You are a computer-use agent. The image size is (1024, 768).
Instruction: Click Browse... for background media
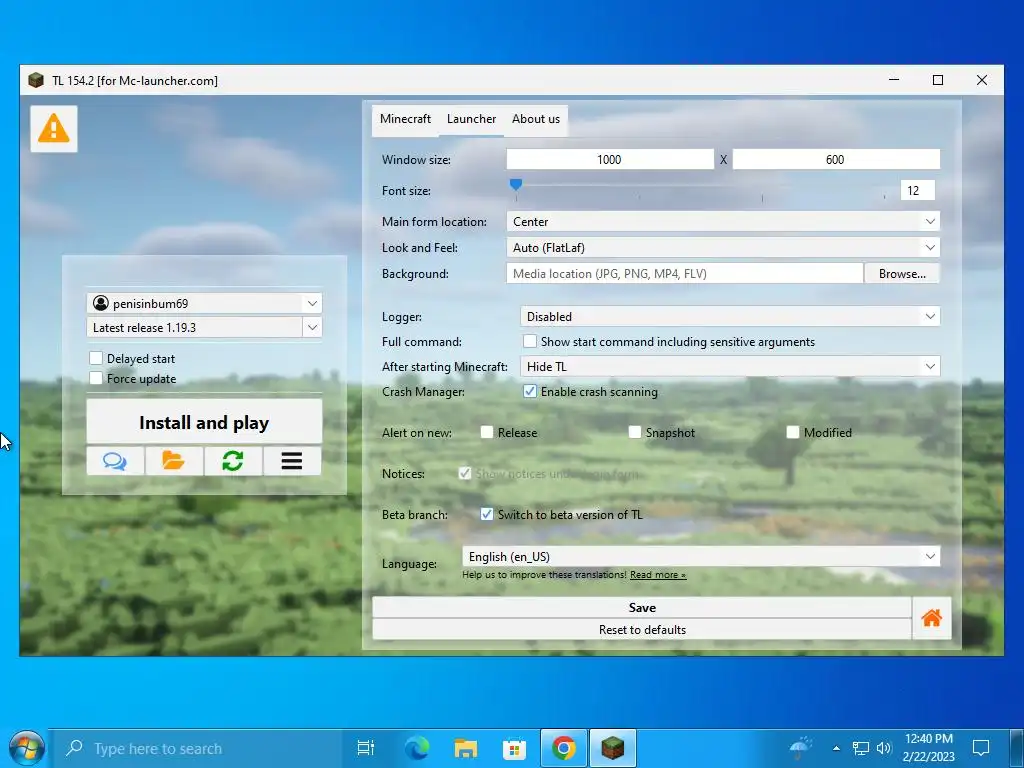(x=902, y=274)
